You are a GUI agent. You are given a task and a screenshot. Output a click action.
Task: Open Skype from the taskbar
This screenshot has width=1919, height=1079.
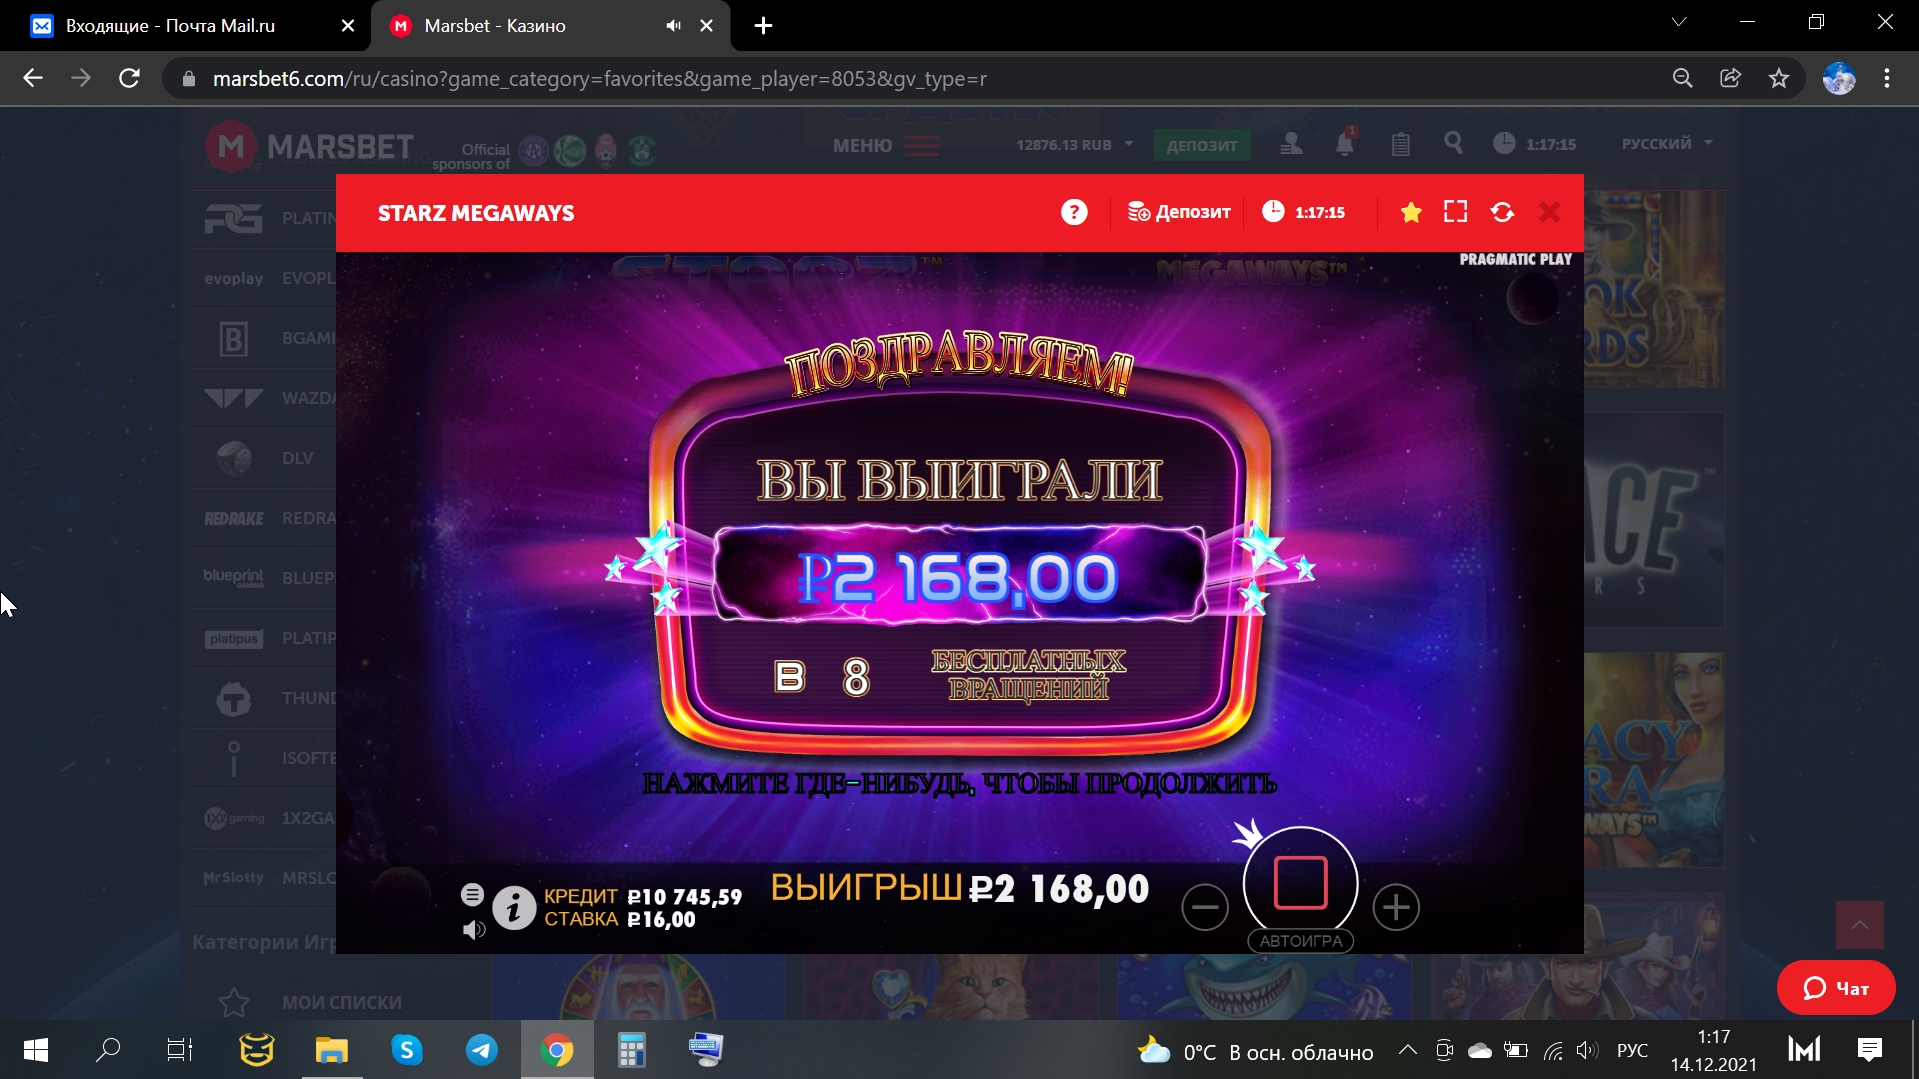click(407, 1050)
